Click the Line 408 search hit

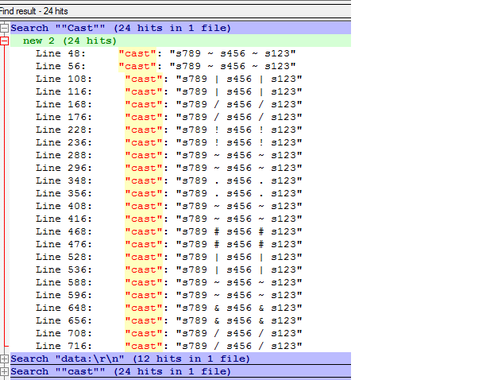169,206
